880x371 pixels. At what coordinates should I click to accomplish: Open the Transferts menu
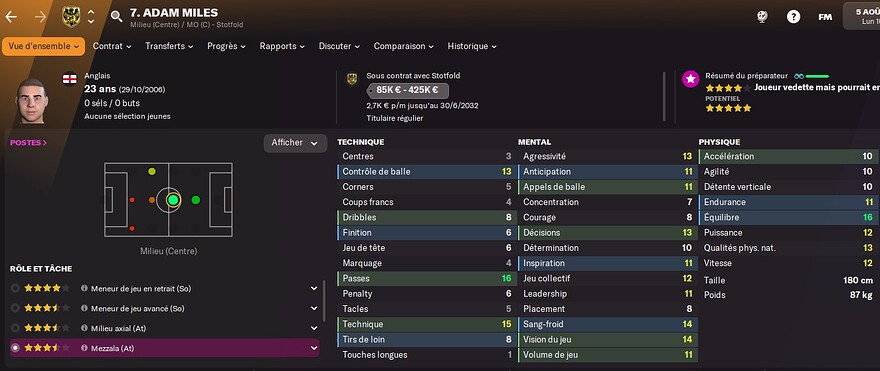169,47
